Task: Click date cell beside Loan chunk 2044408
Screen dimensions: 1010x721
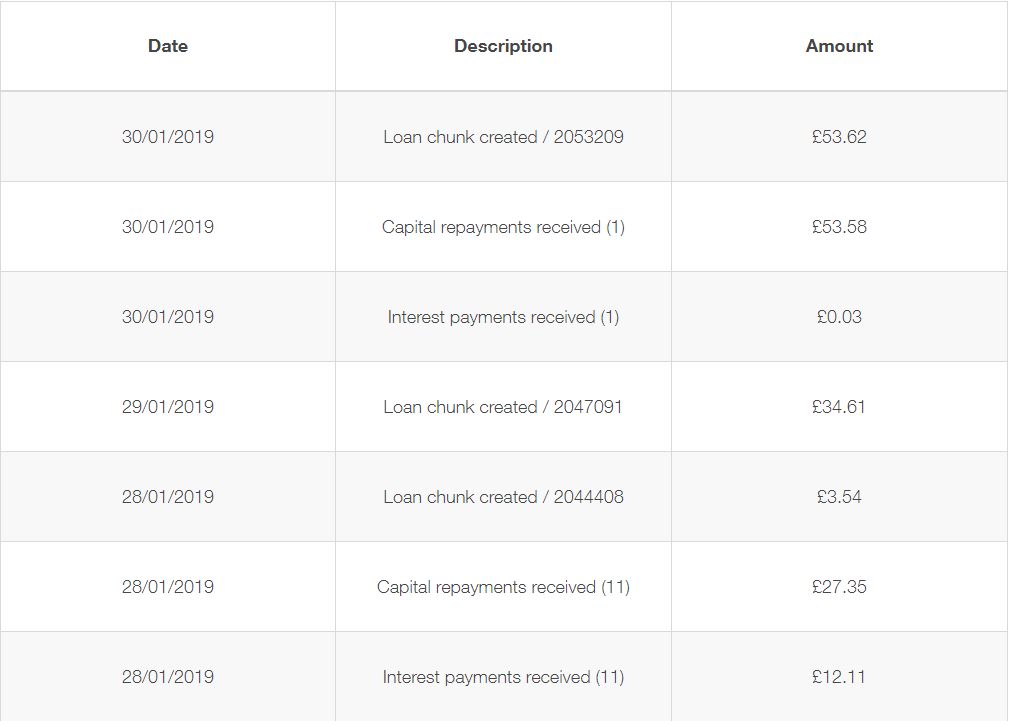Action: 167,497
